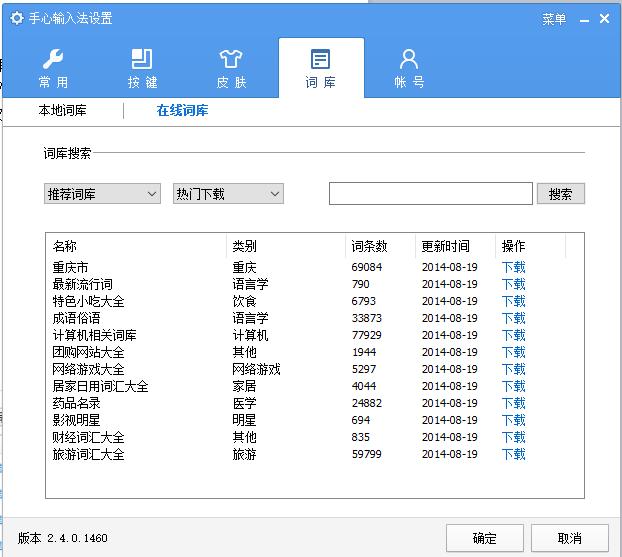Open the 帐号 account person icon tab

pos(409,68)
